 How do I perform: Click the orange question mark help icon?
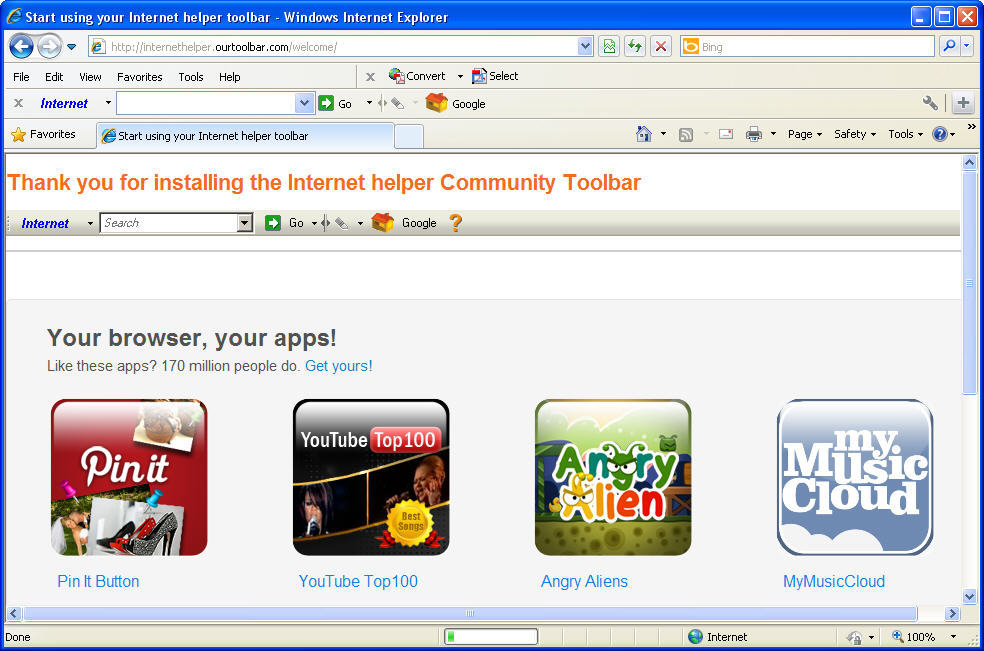click(x=456, y=223)
